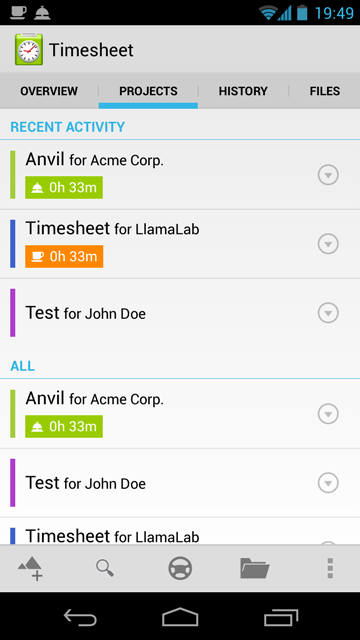Open search with the magnifier icon
Image resolution: width=360 pixels, height=640 pixels.
pos(105,568)
